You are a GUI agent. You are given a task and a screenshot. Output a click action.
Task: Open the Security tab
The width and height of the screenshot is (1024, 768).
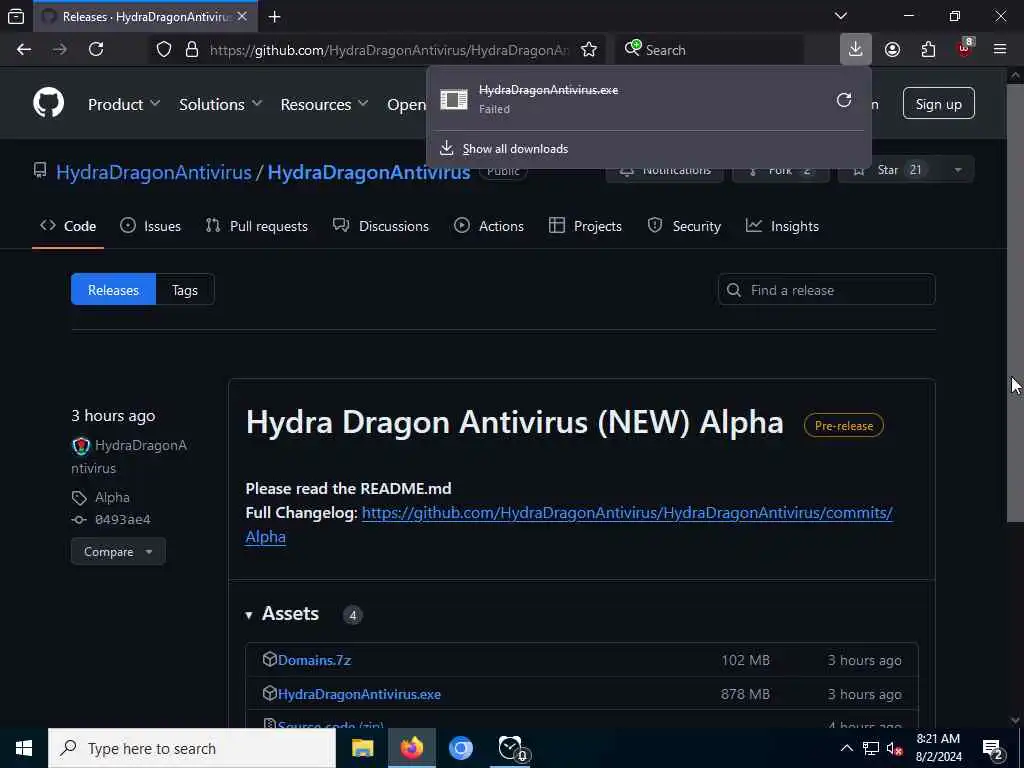[684, 226]
